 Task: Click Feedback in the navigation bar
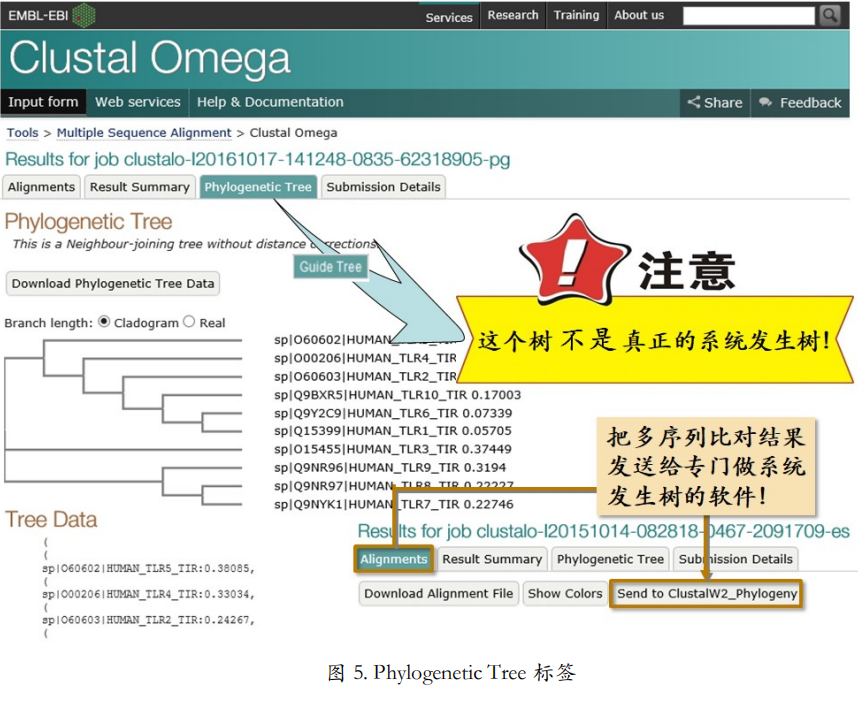[801, 102]
